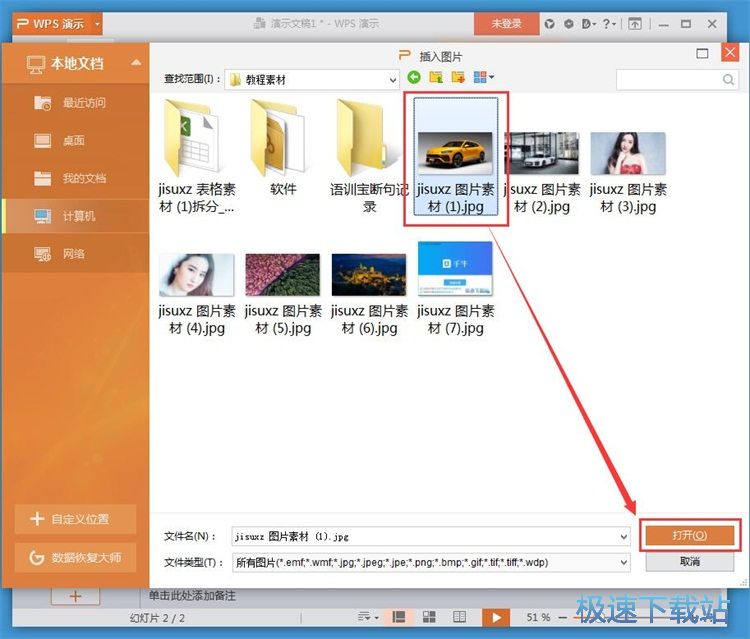The width and height of the screenshot is (750, 639).
Task: Expand the 文件类型 dropdown arrow
Action: click(x=624, y=562)
